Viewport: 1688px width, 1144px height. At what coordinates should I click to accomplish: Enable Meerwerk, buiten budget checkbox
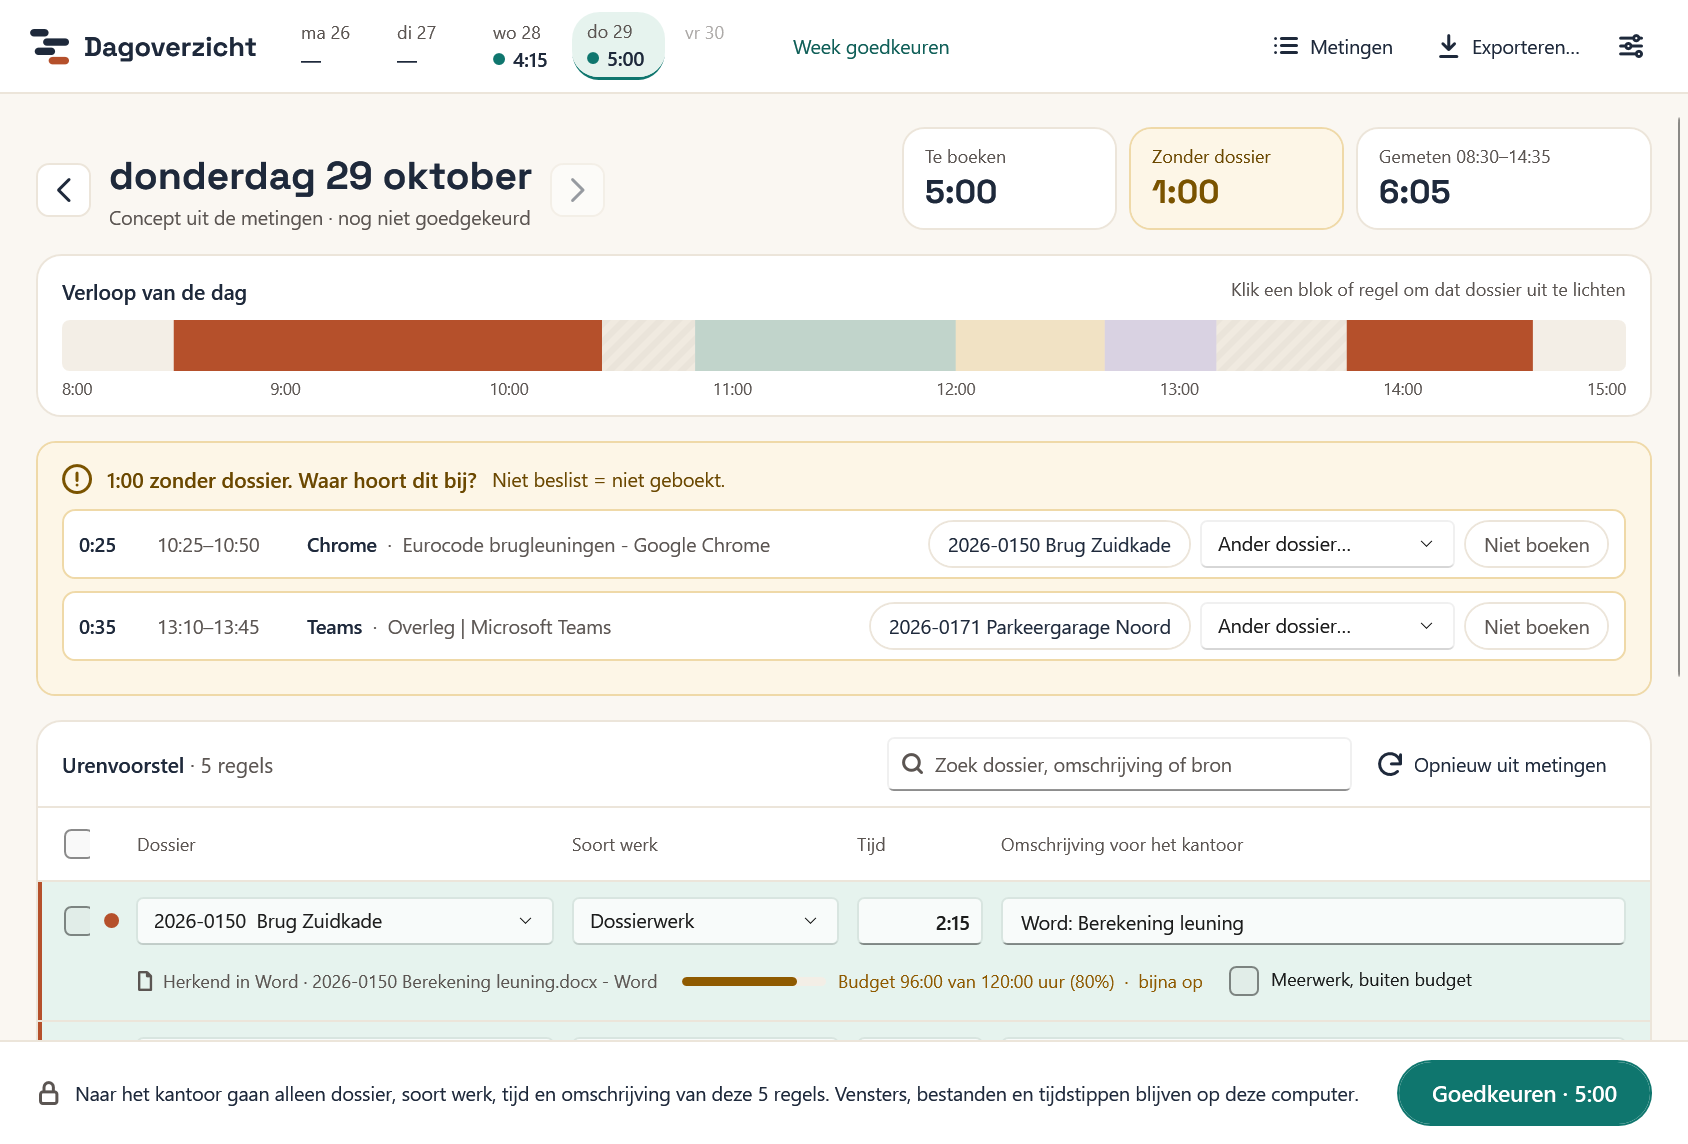(x=1244, y=980)
